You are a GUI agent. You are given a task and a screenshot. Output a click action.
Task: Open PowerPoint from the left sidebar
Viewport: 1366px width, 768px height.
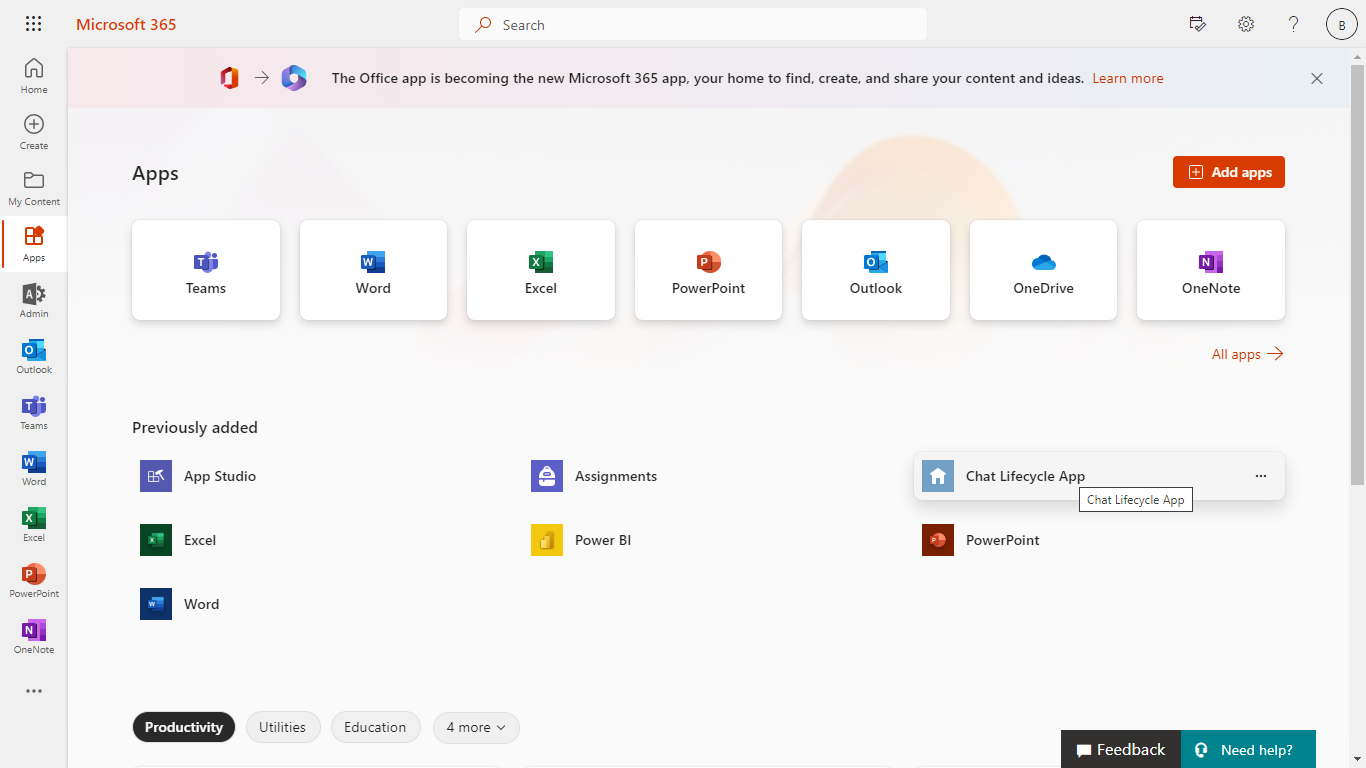tap(34, 580)
